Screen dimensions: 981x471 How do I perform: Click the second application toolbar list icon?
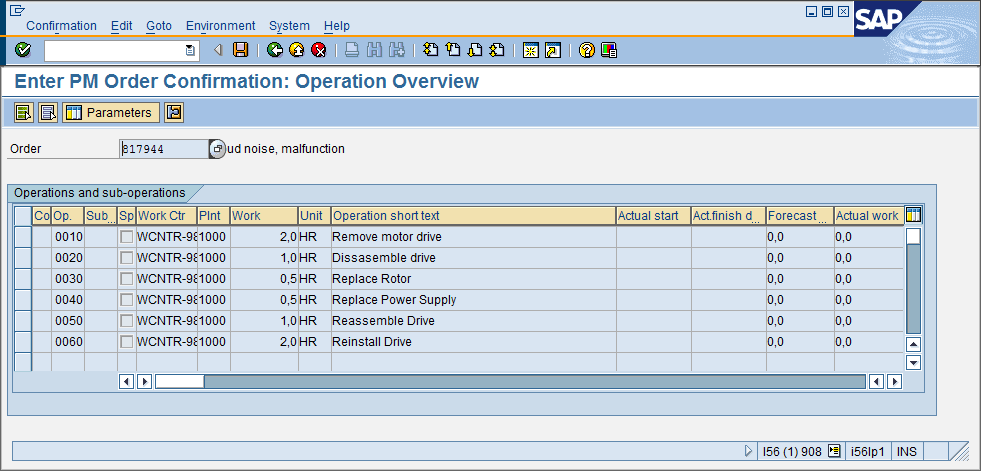point(48,113)
